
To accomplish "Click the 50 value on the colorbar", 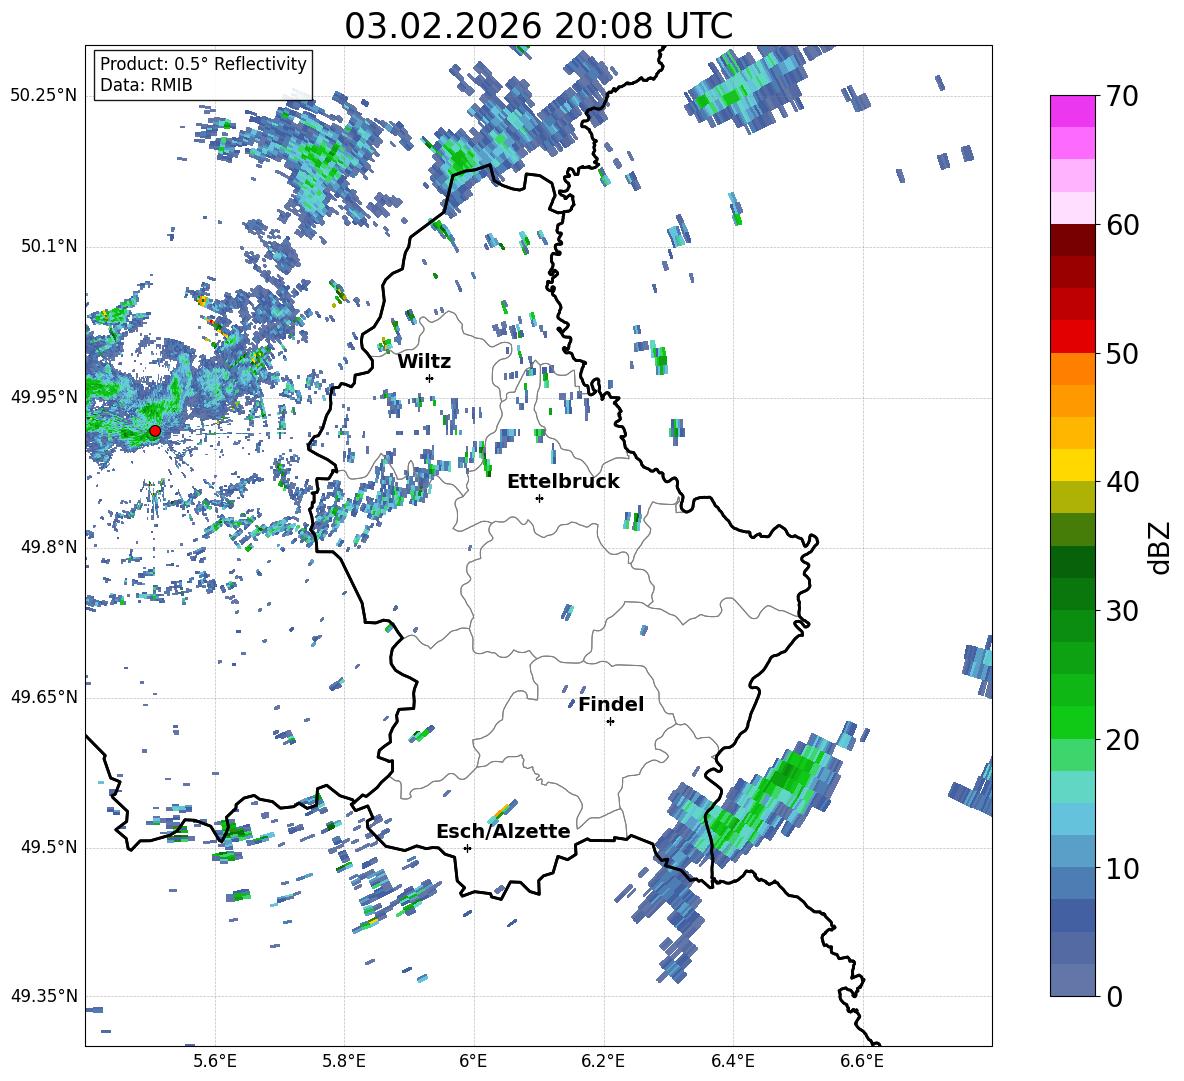I will (1122, 353).
